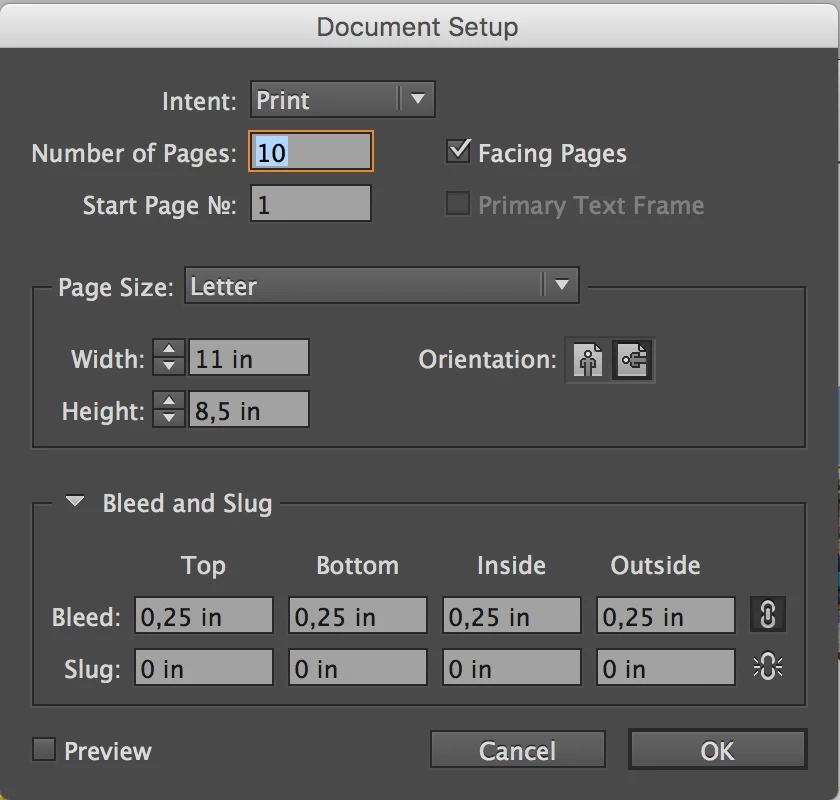Click the Primary Text Frame checkbox

[x=458, y=204]
